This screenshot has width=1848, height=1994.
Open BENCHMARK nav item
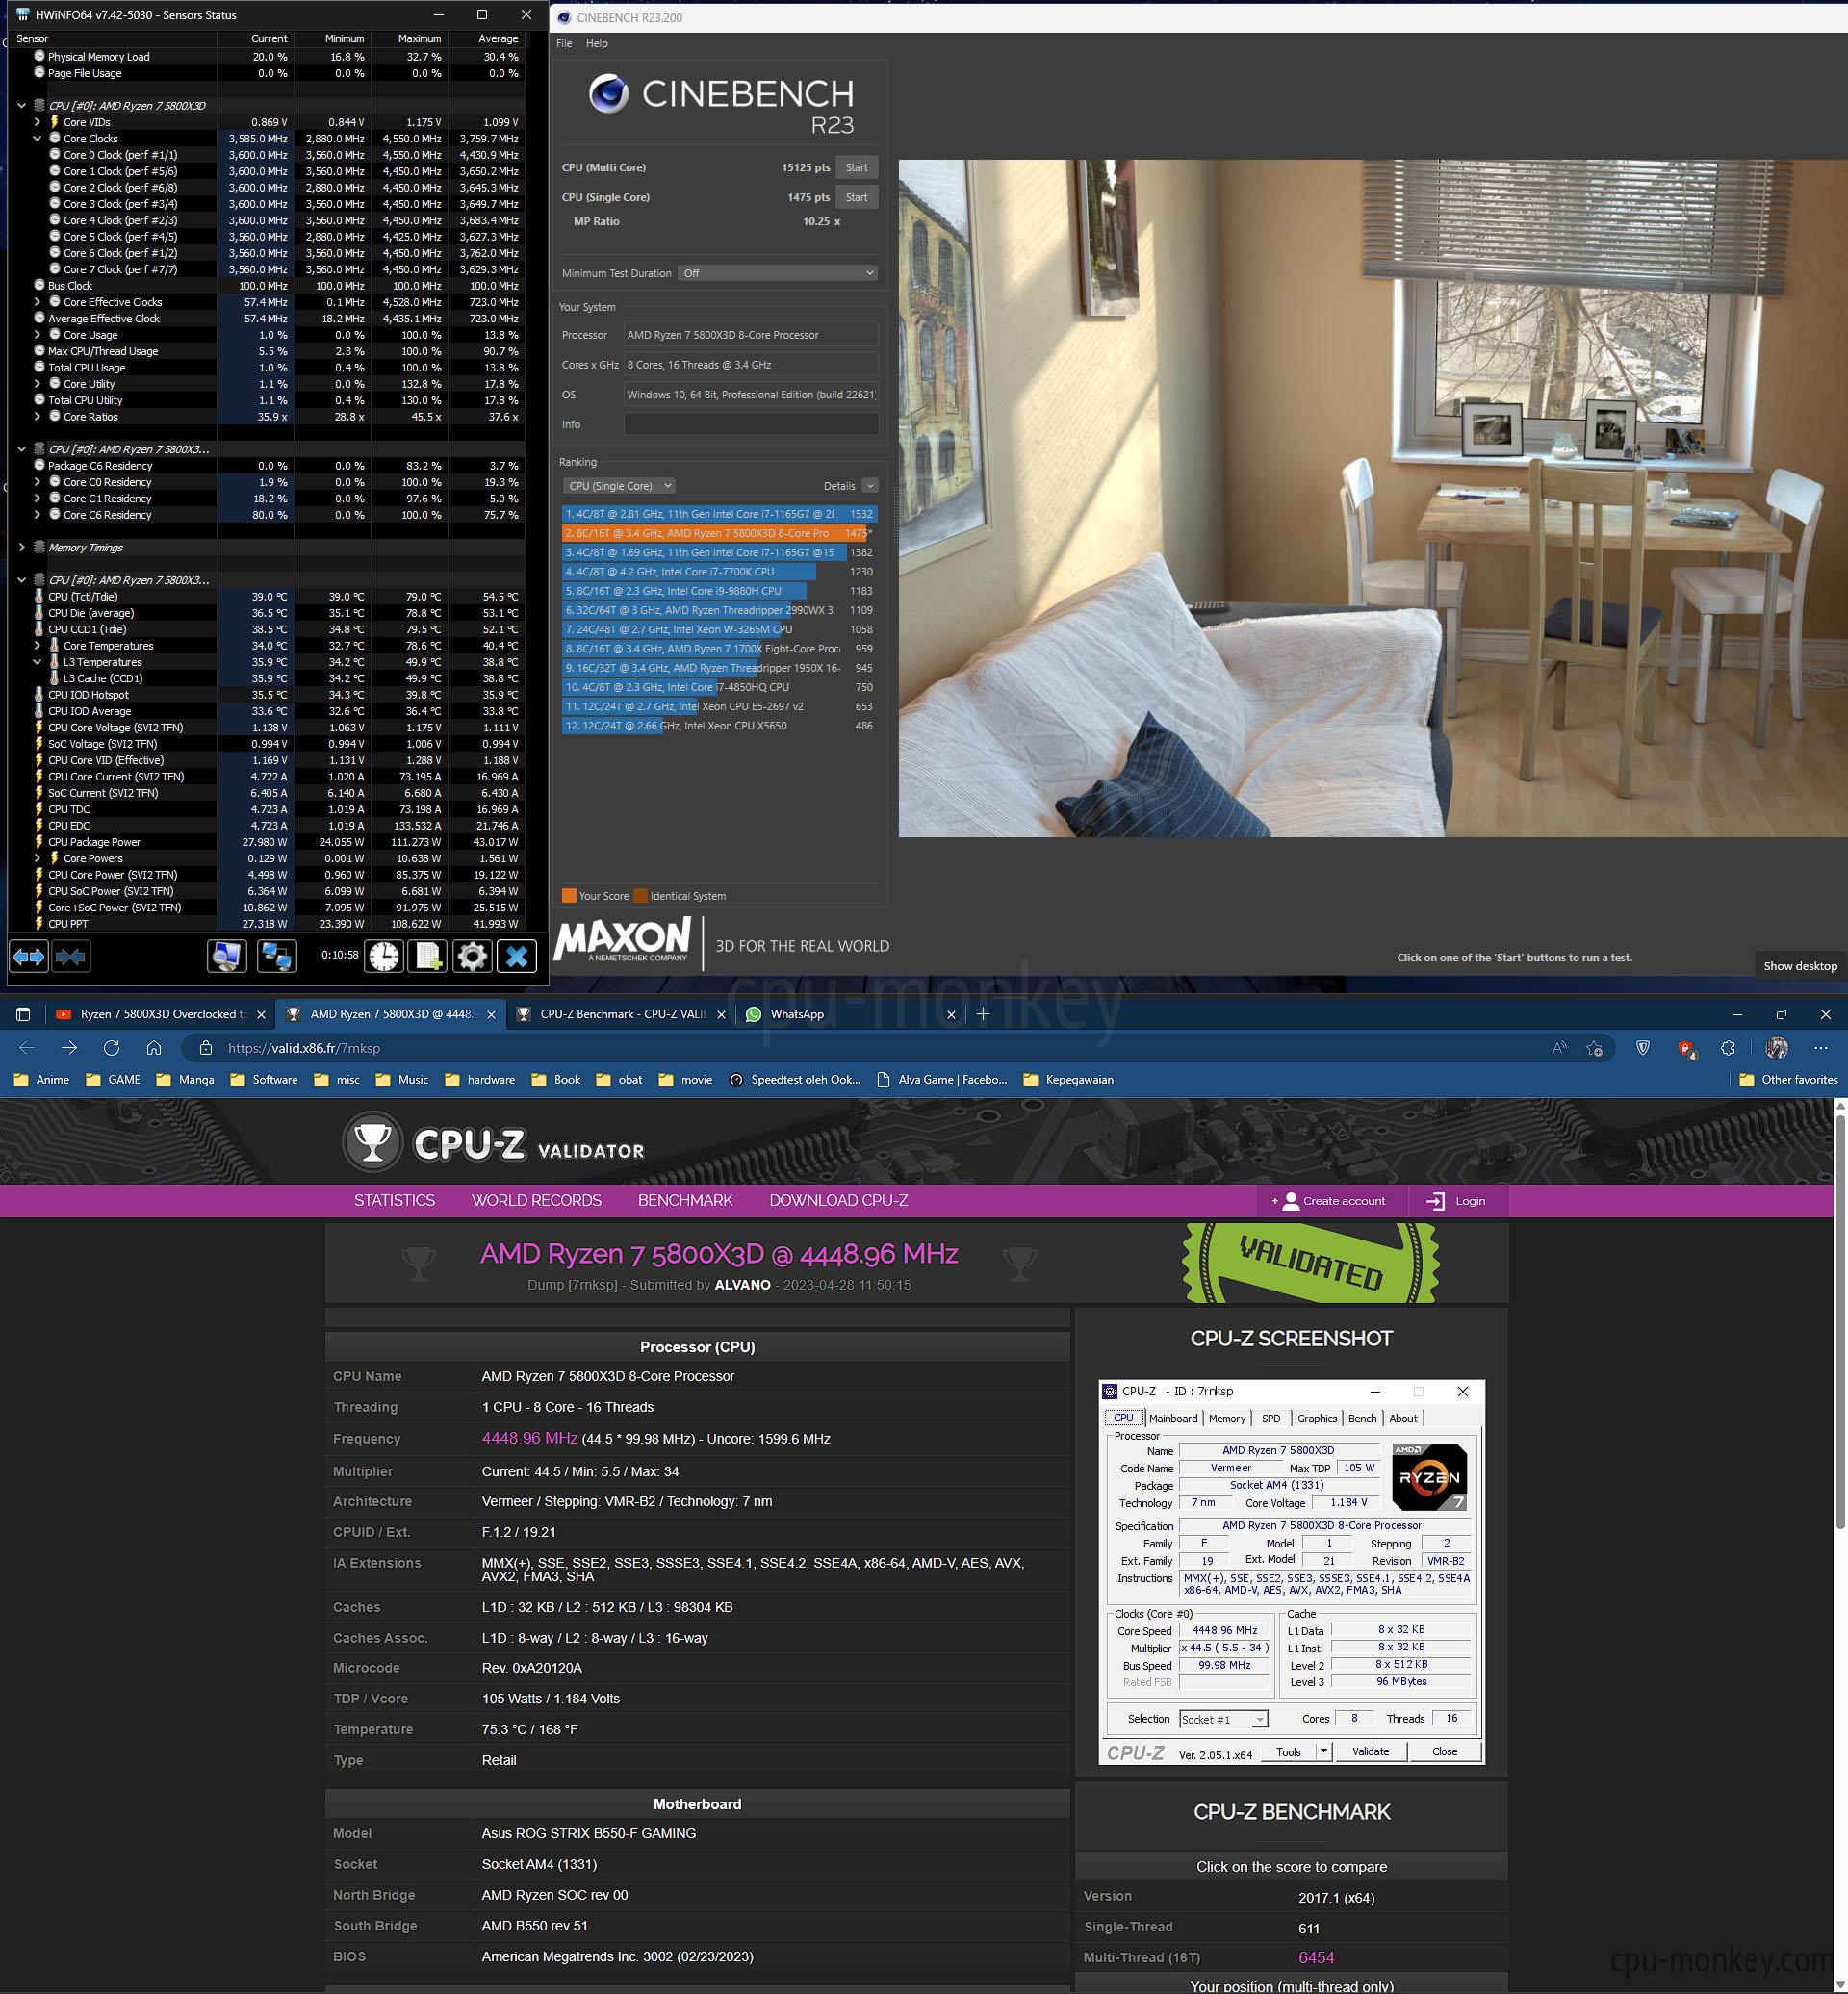pyautogui.click(x=685, y=1200)
